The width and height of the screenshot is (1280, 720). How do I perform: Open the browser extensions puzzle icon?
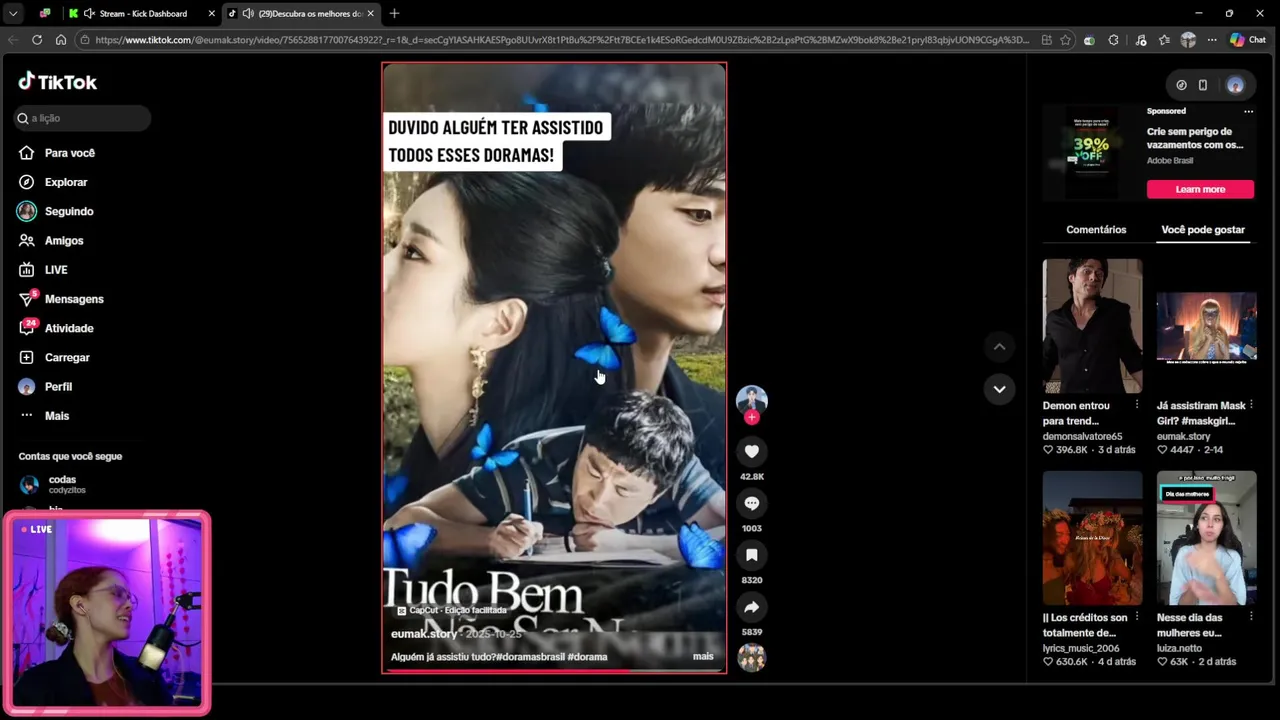[x=1114, y=40]
